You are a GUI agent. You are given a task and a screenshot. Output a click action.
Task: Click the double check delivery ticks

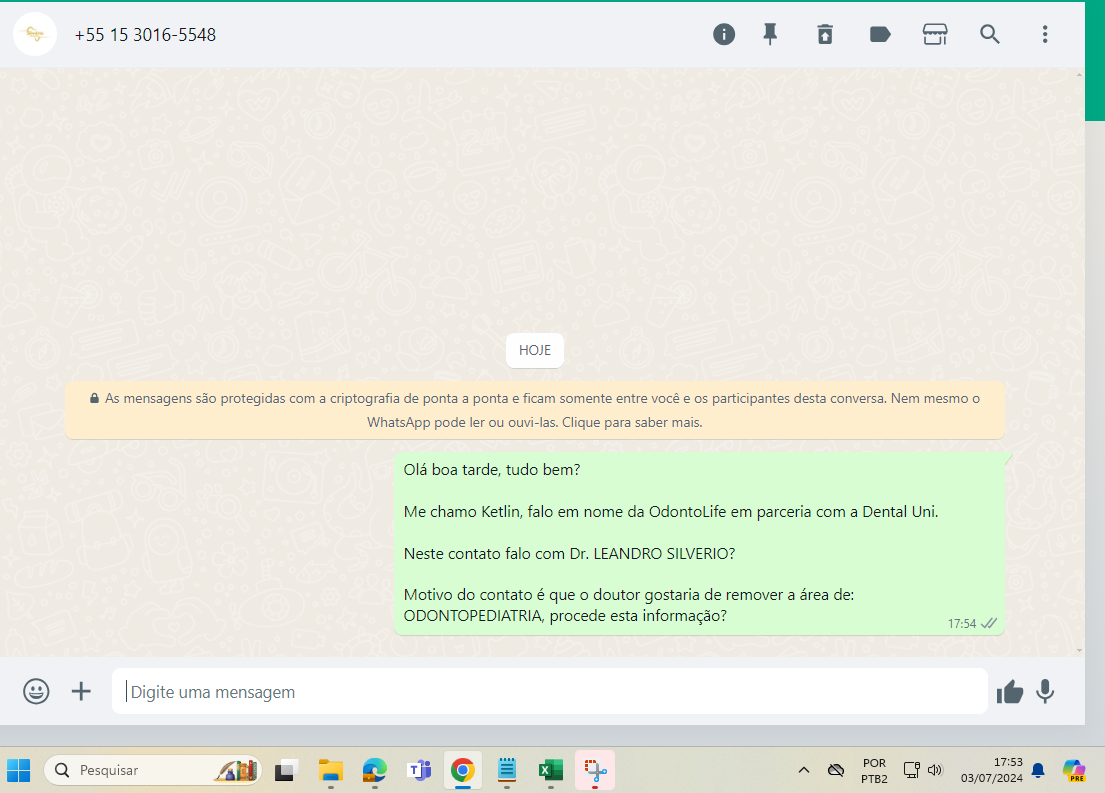989,623
